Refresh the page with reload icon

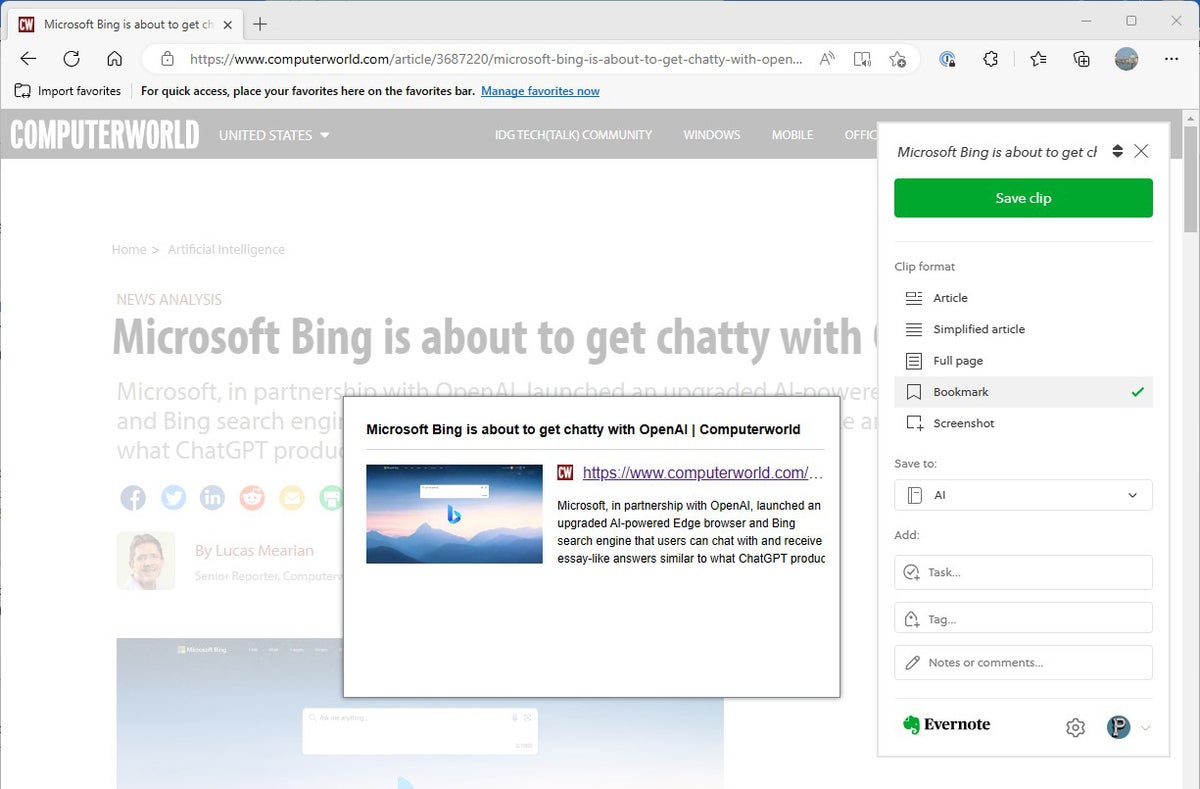72,59
